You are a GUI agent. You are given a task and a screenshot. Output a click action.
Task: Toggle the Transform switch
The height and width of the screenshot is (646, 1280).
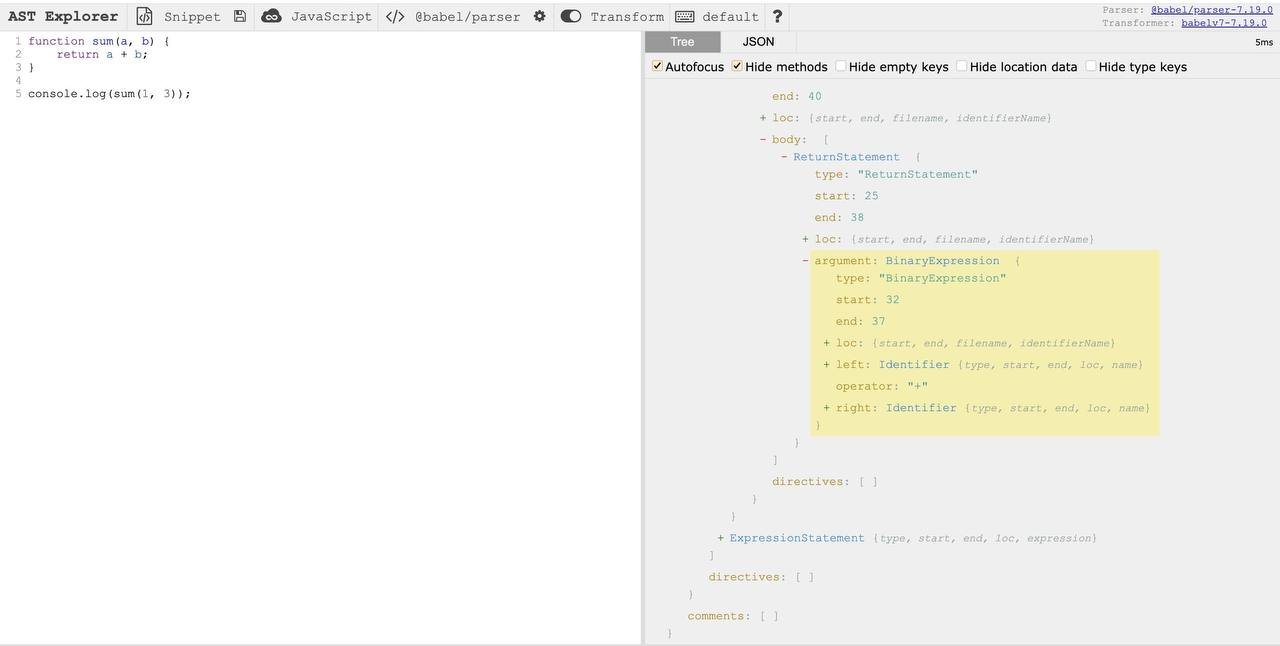pyautogui.click(x=571, y=16)
